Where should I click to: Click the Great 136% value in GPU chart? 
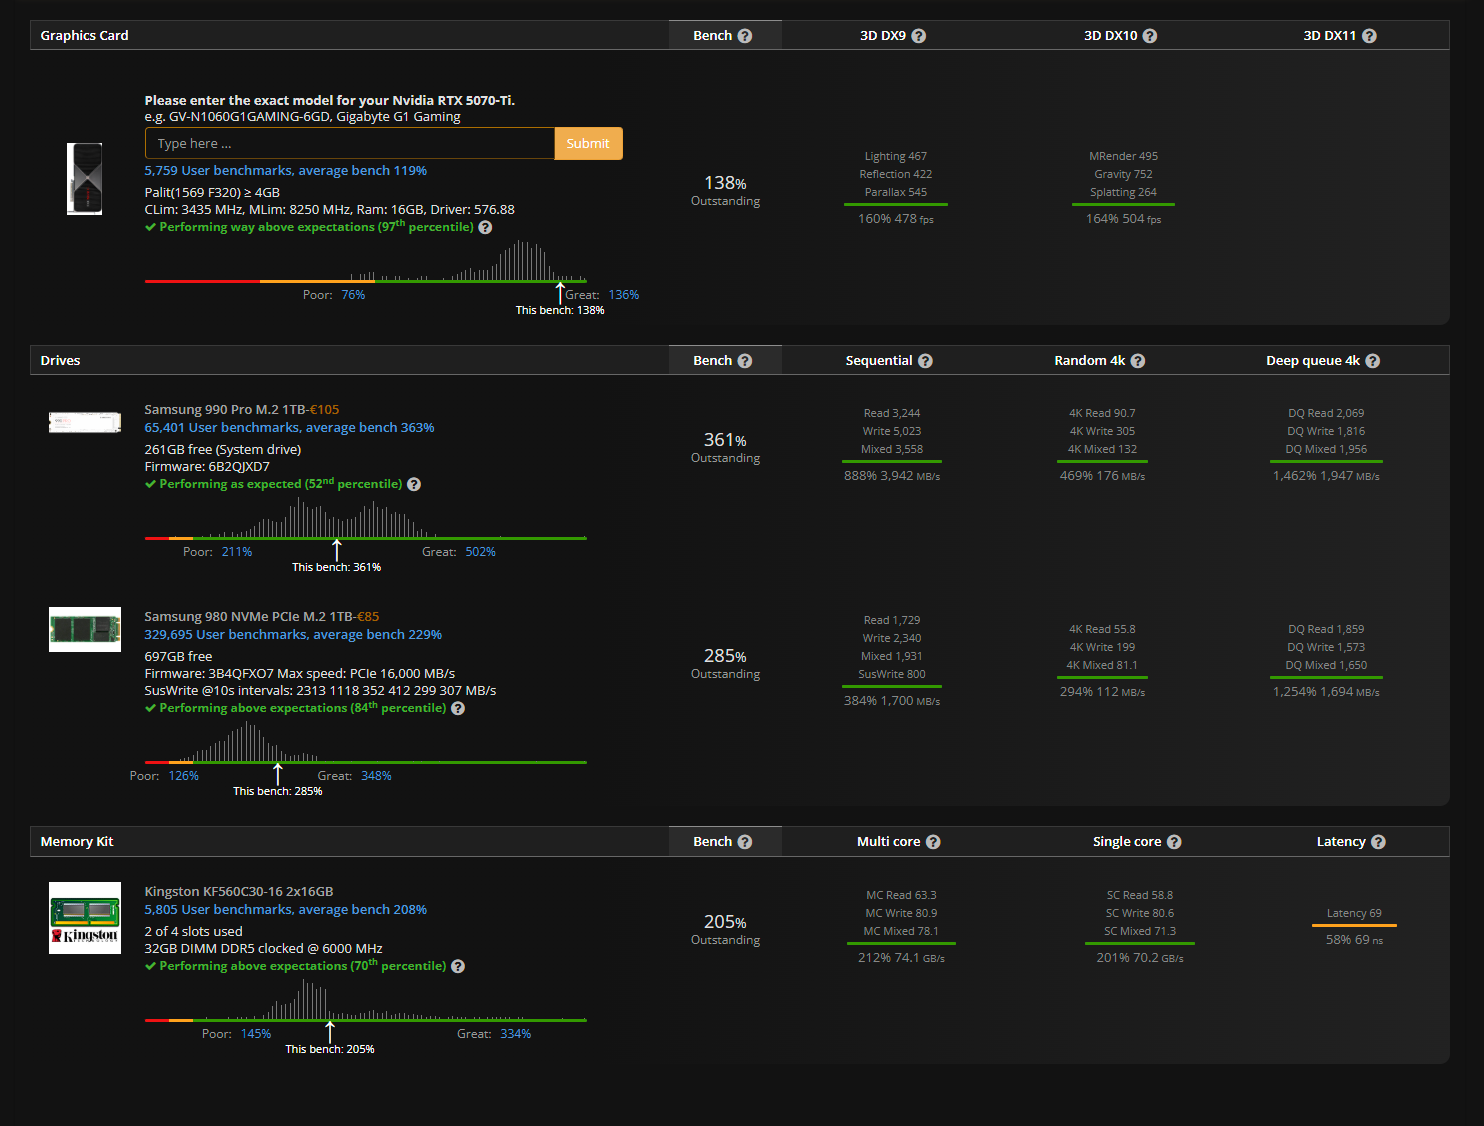point(624,295)
